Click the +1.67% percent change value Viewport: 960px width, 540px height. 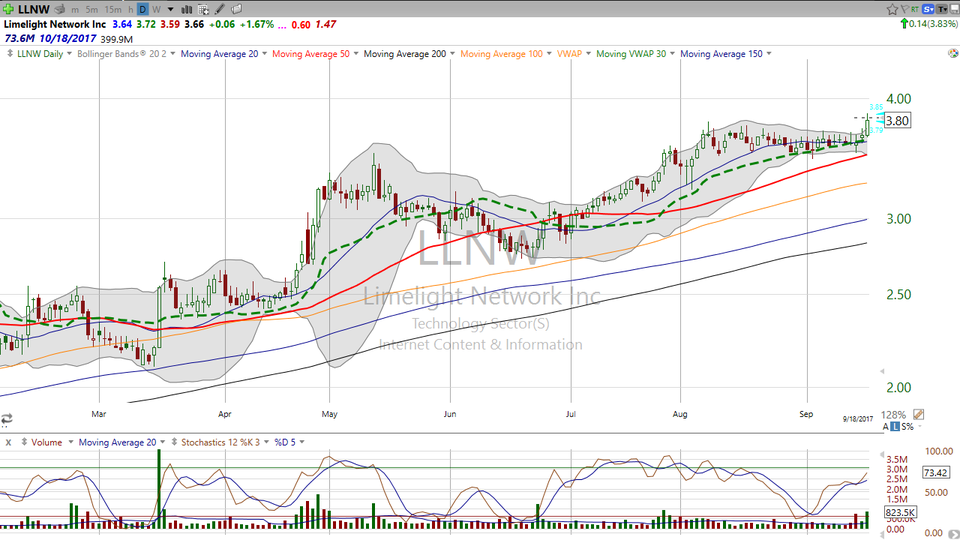256,24
